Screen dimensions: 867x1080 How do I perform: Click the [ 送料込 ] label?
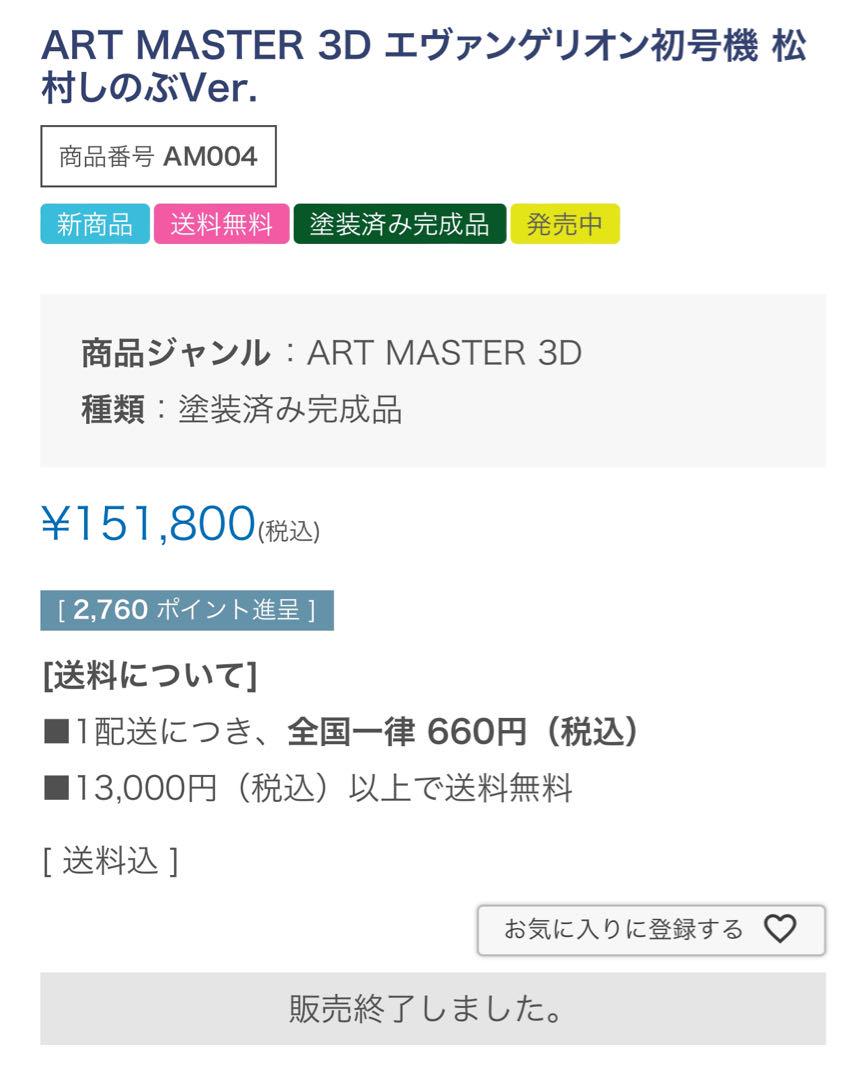(111, 861)
